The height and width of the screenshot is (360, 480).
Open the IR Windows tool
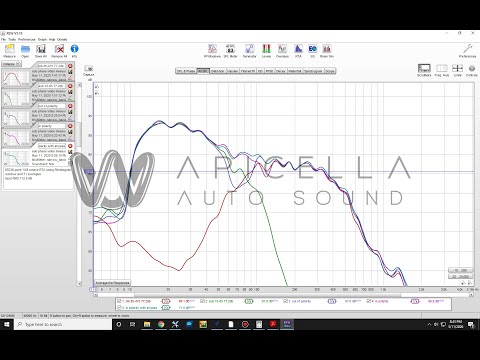point(212,51)
